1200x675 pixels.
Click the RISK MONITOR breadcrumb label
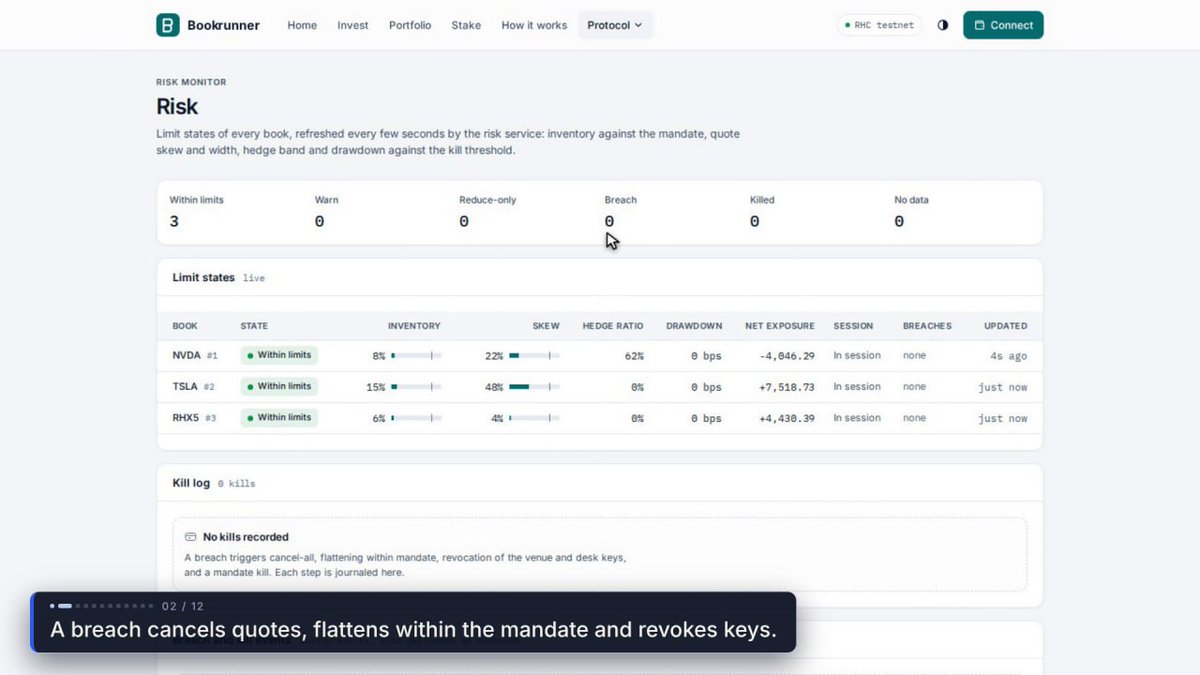pos(191,82)
